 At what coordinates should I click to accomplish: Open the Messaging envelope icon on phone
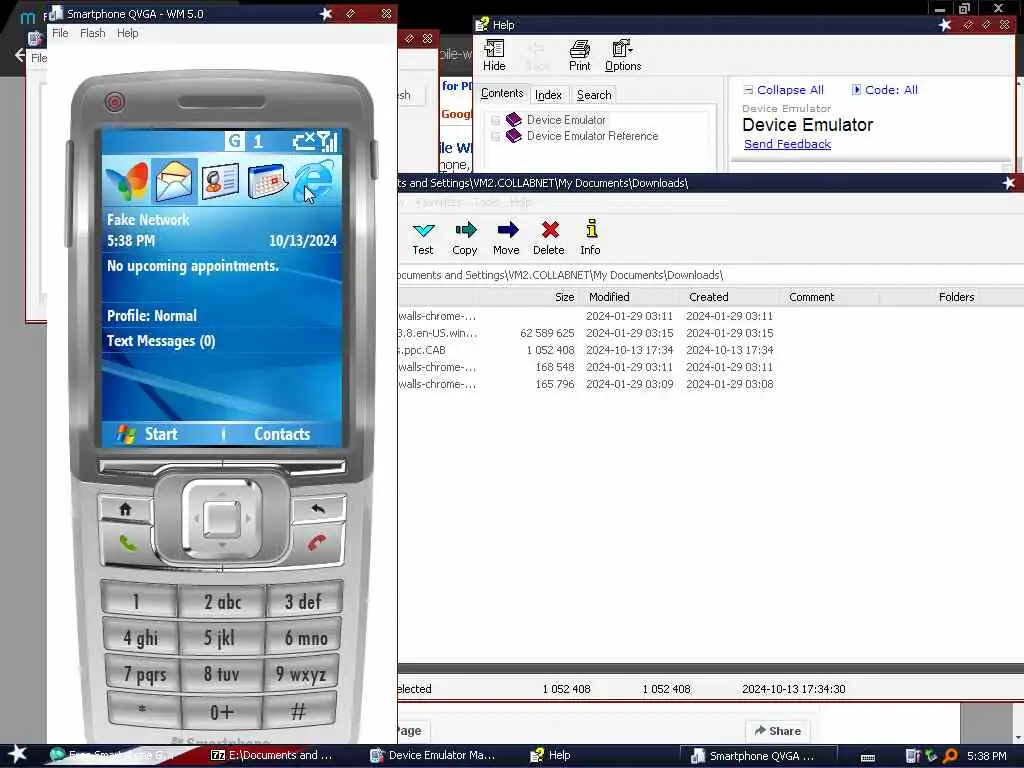174,181
